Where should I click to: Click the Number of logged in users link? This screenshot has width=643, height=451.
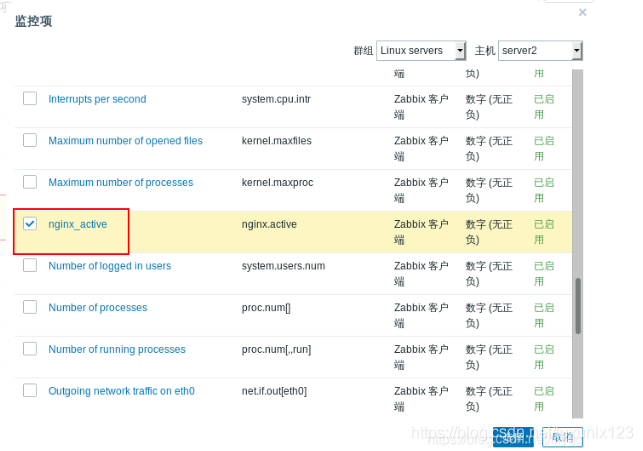tap(109, 266)
